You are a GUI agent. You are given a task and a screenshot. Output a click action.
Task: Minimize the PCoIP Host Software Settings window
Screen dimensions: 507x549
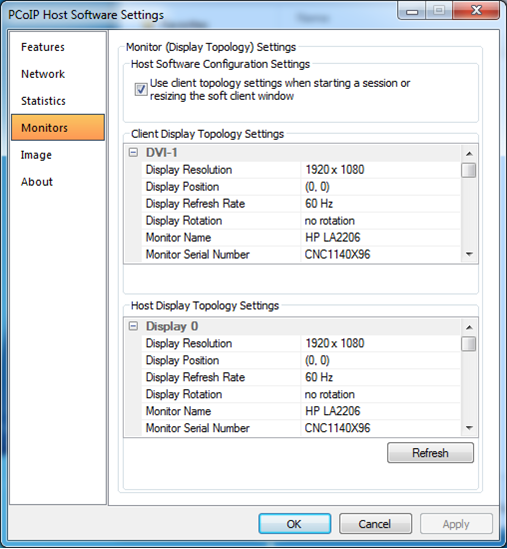412,11
